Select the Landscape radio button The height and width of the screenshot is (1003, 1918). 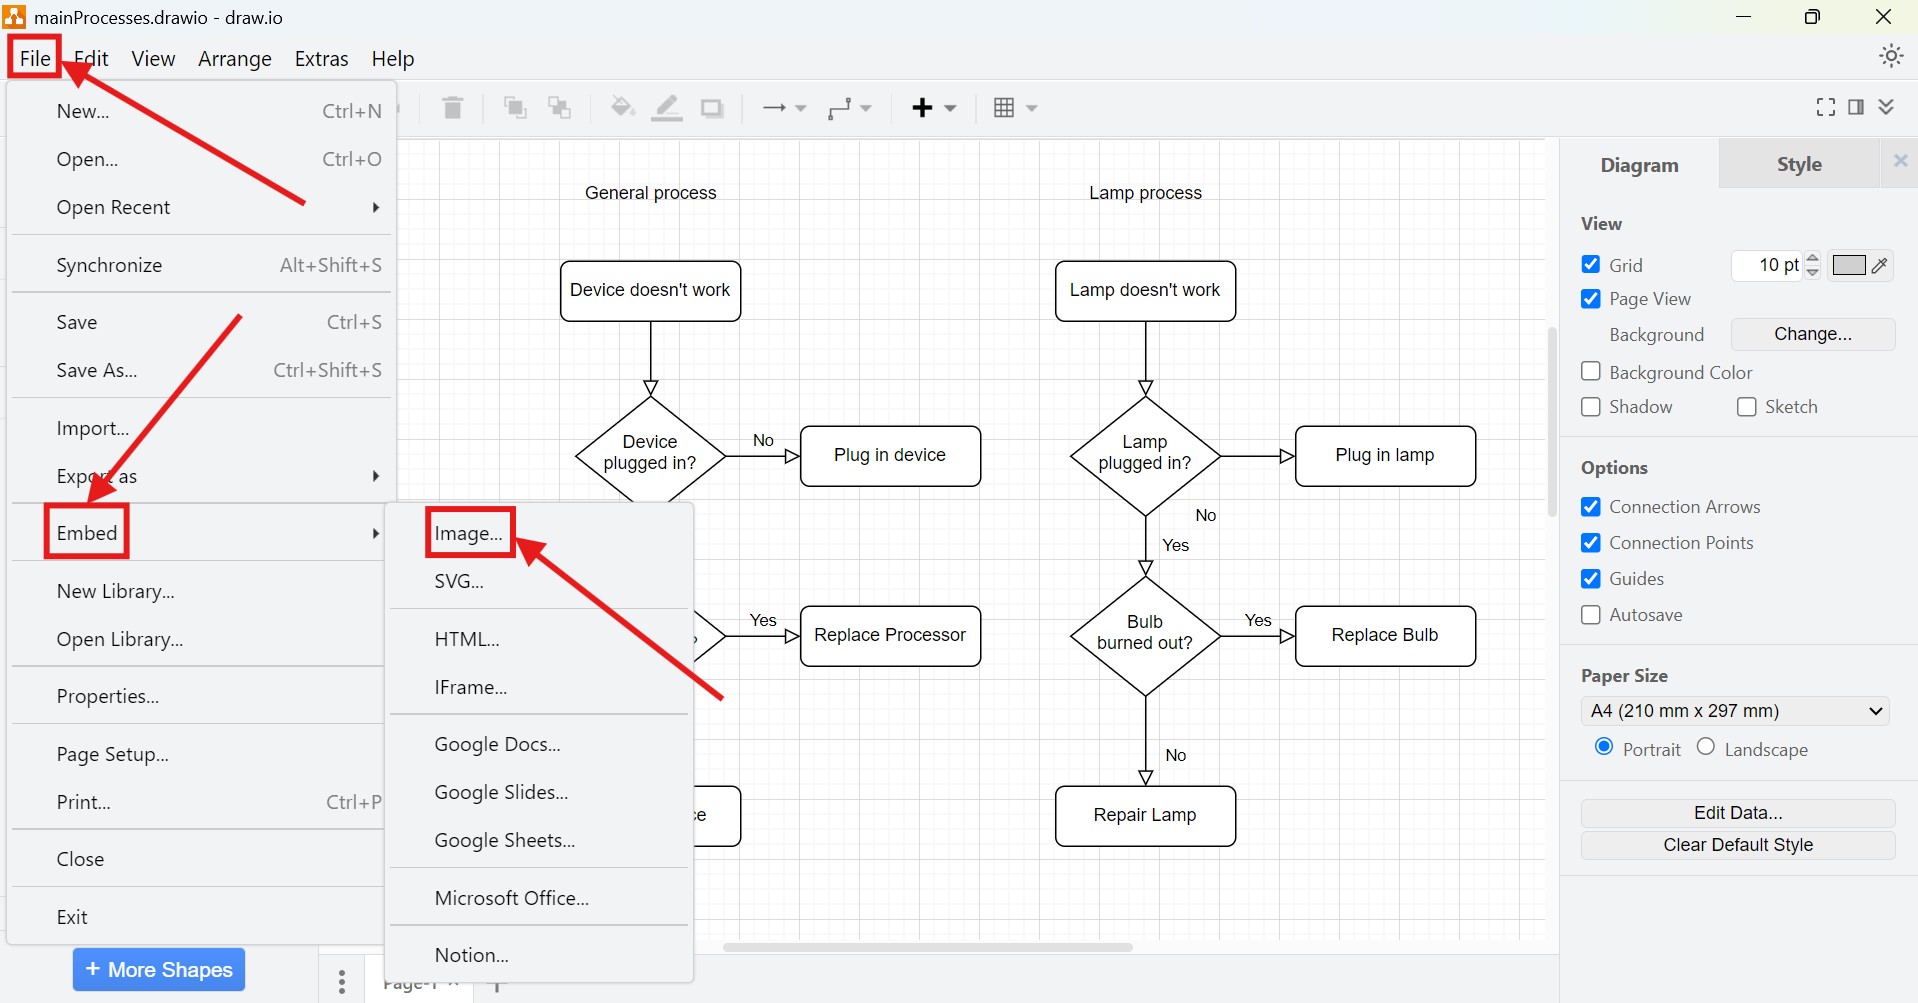[x=1706, y=747]
